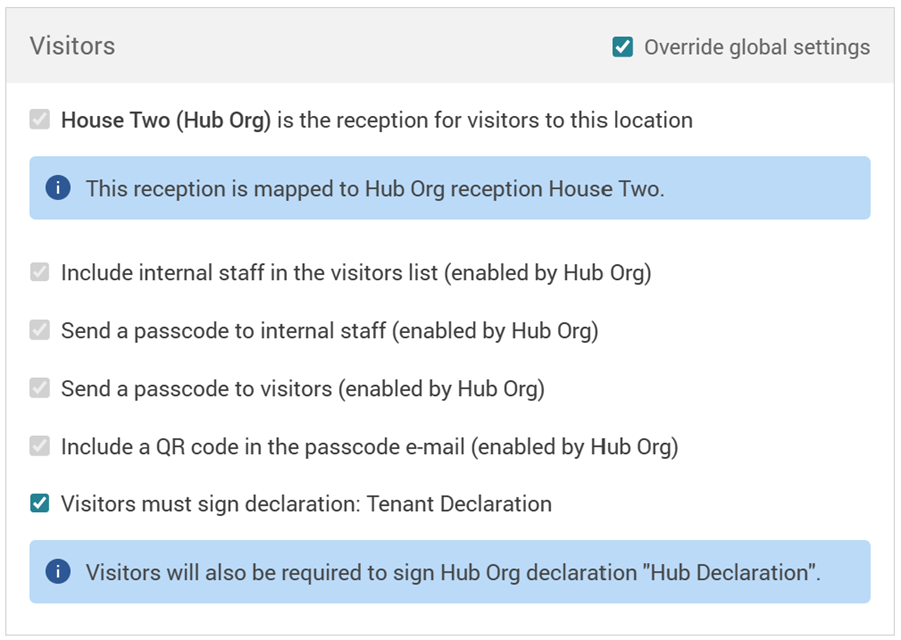Click the "Send a passcode to internal staff" label
901x640 pixels.
coord(329,331)
